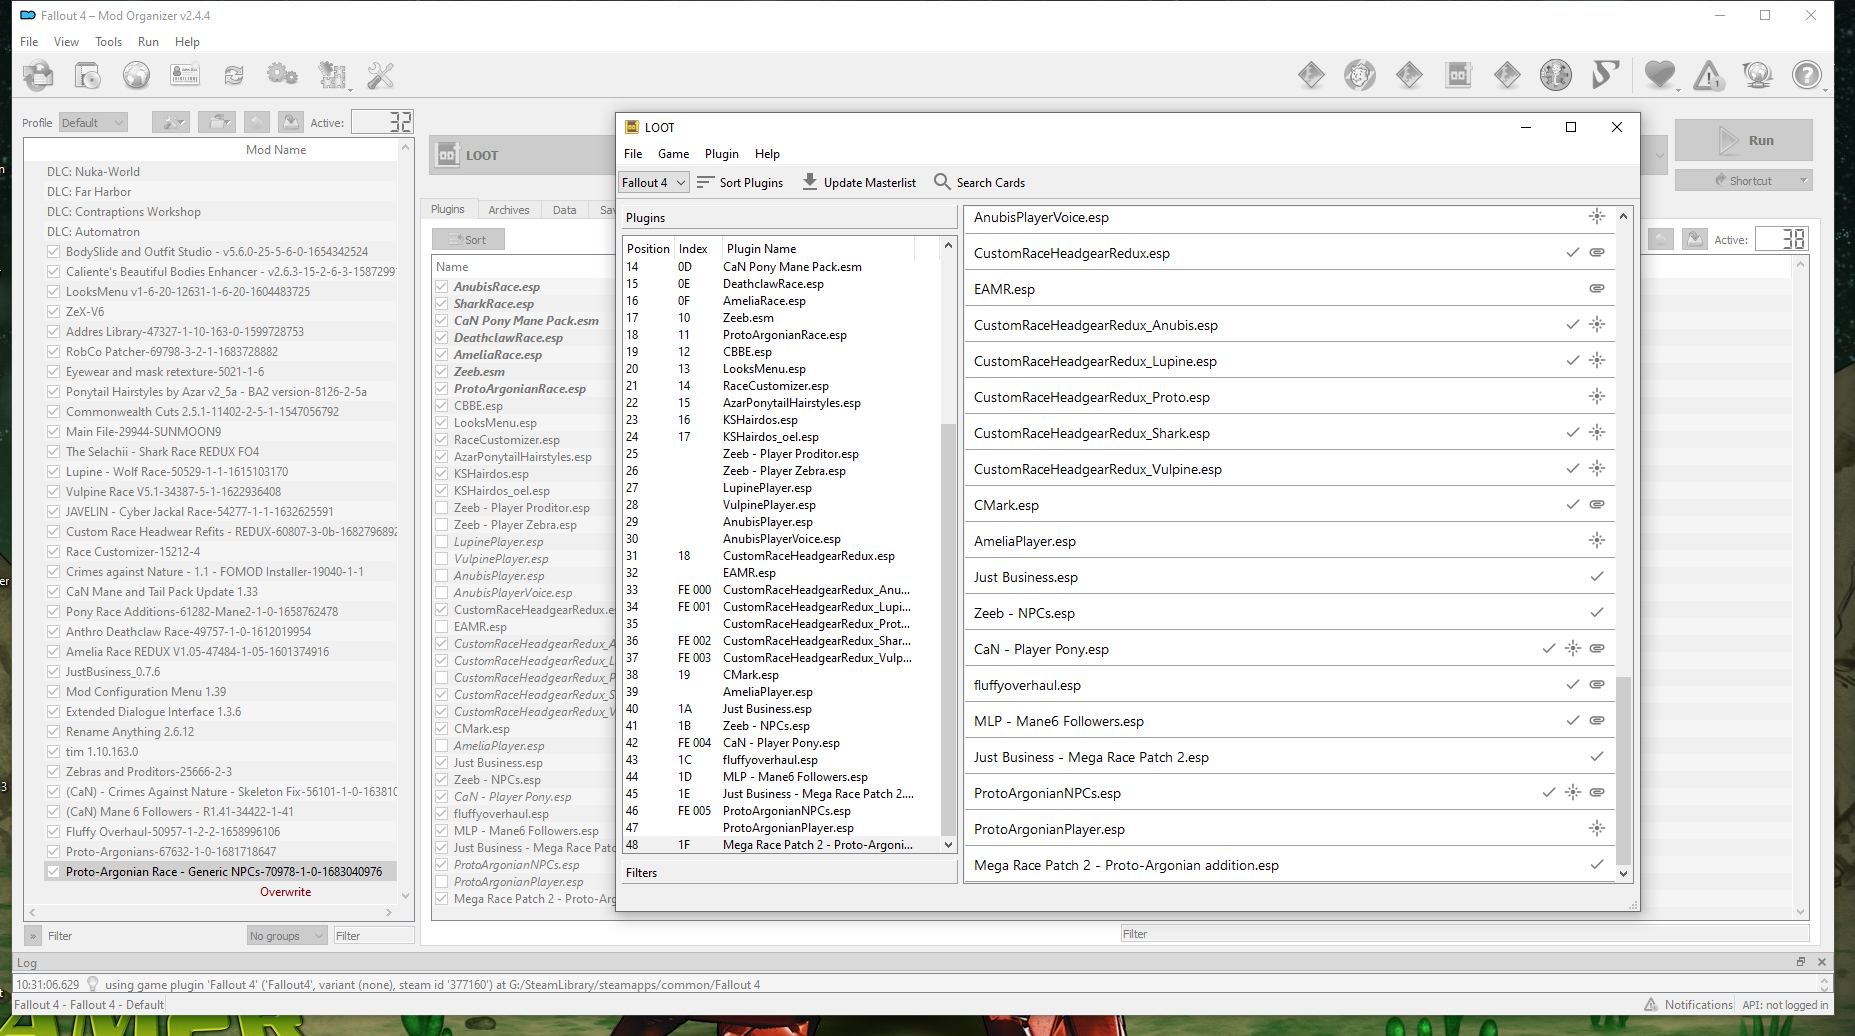Open settings wrench-and-screwdriver icon
Image resolution: width=1855 pixels, height=1036 pixels.
(x=380, y=75)
